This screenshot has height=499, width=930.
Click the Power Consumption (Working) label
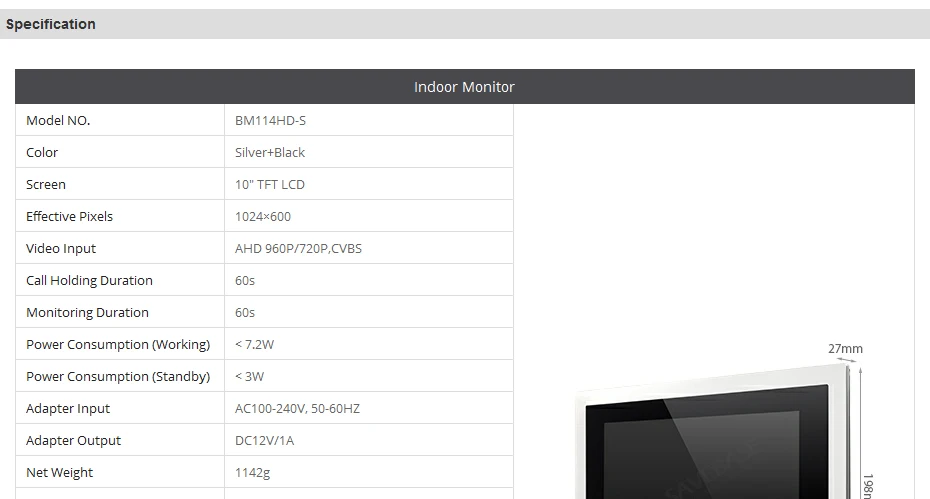point(118,345)
